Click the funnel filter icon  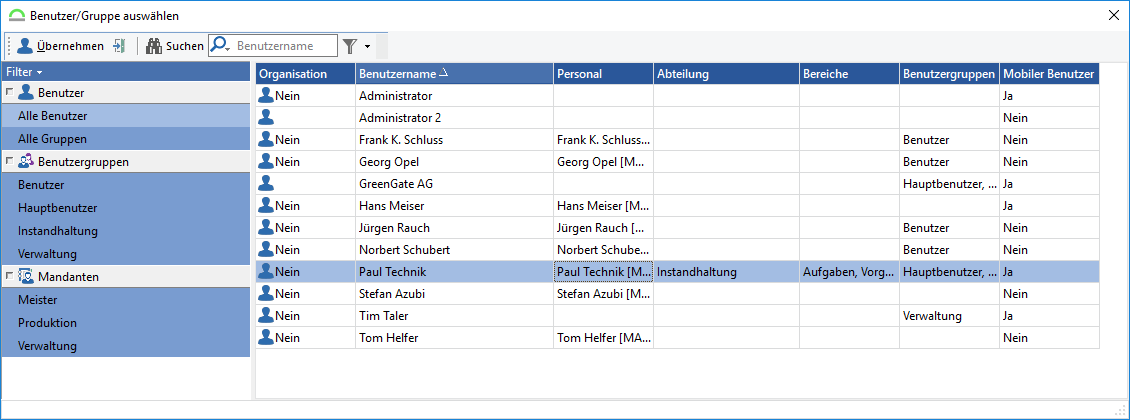coord(350,46)
